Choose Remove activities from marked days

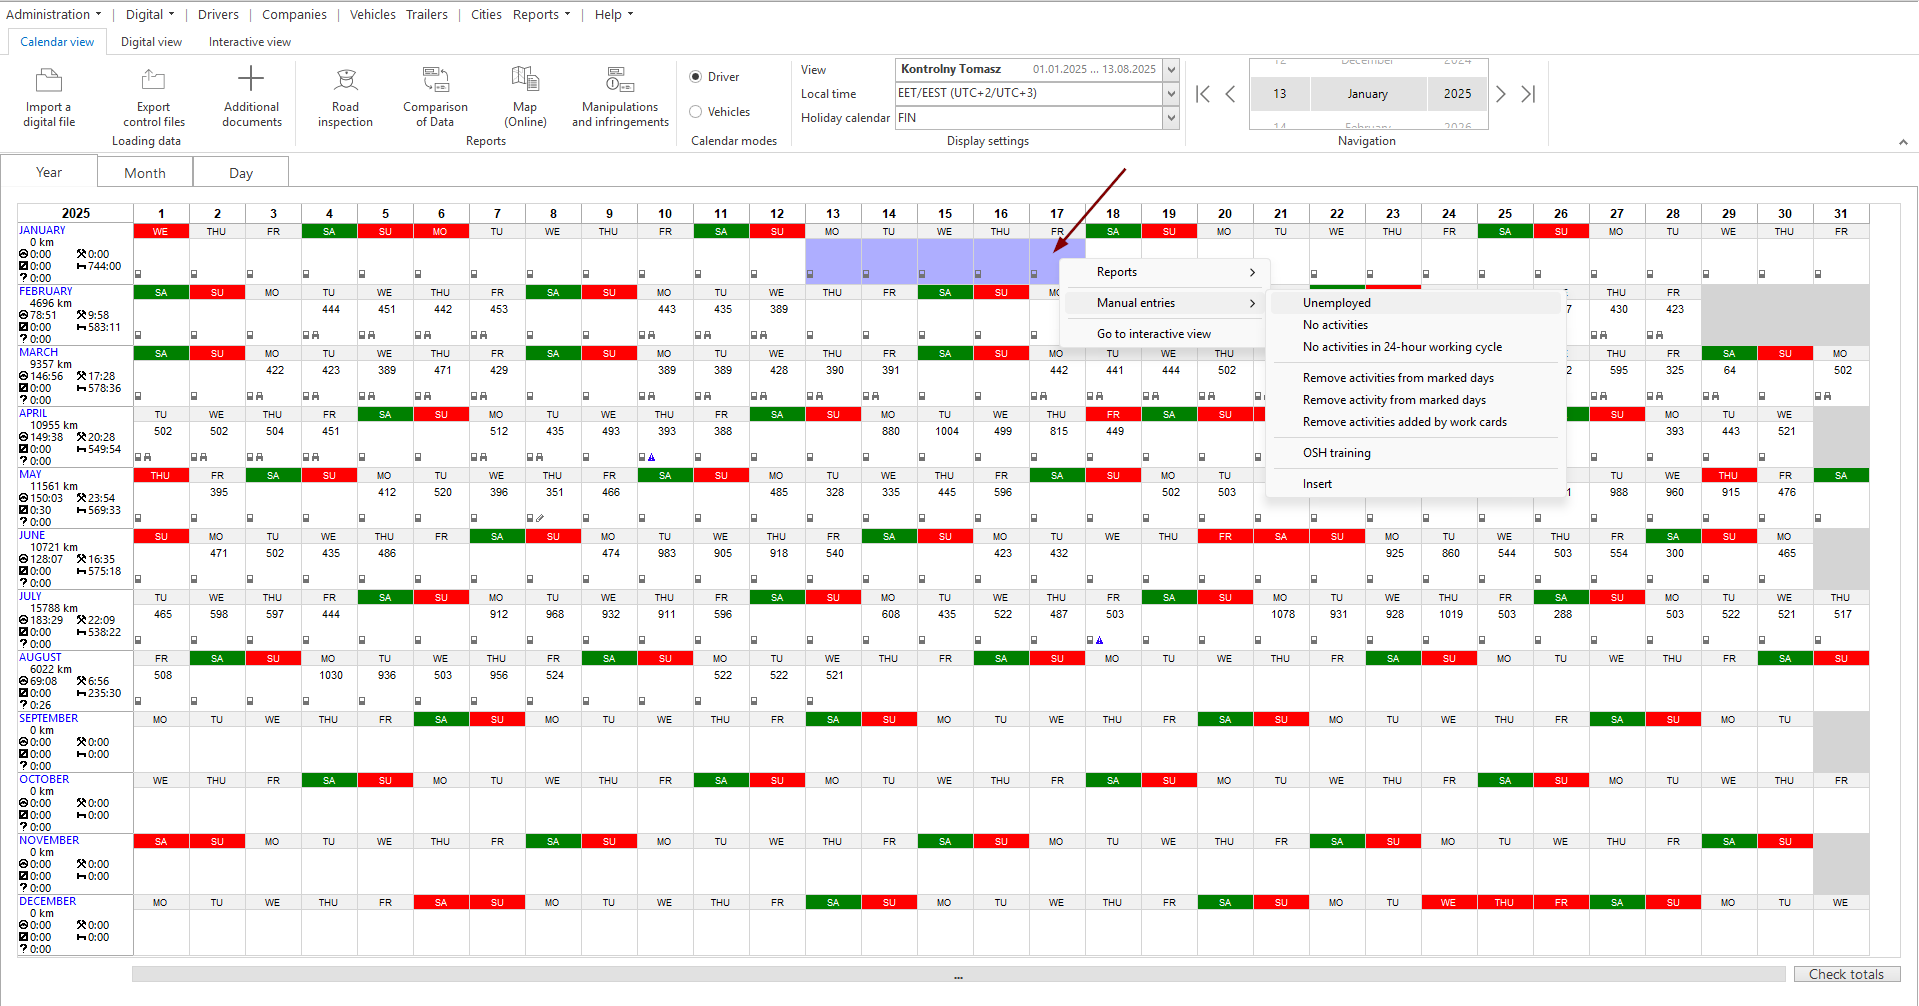pyautogui.click(x=1416, y=378)
